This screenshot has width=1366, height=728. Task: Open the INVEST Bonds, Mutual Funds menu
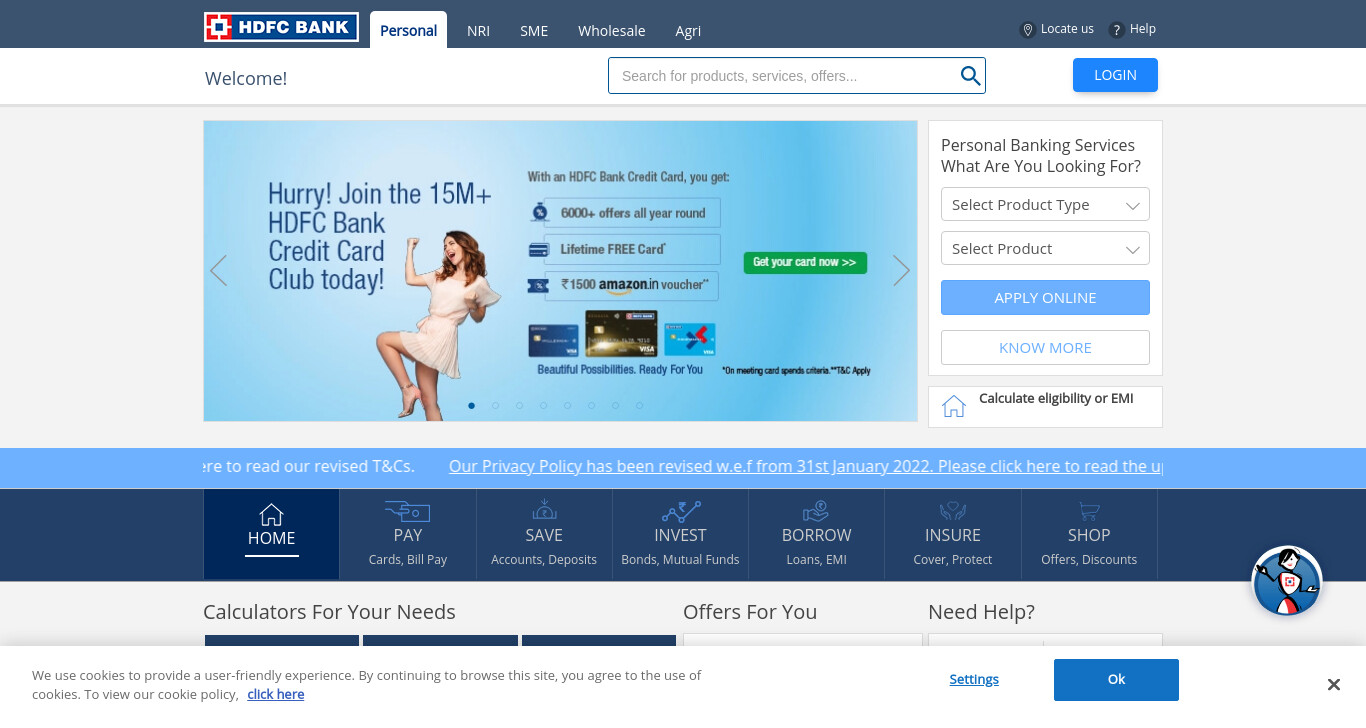(x=680, y=534)
